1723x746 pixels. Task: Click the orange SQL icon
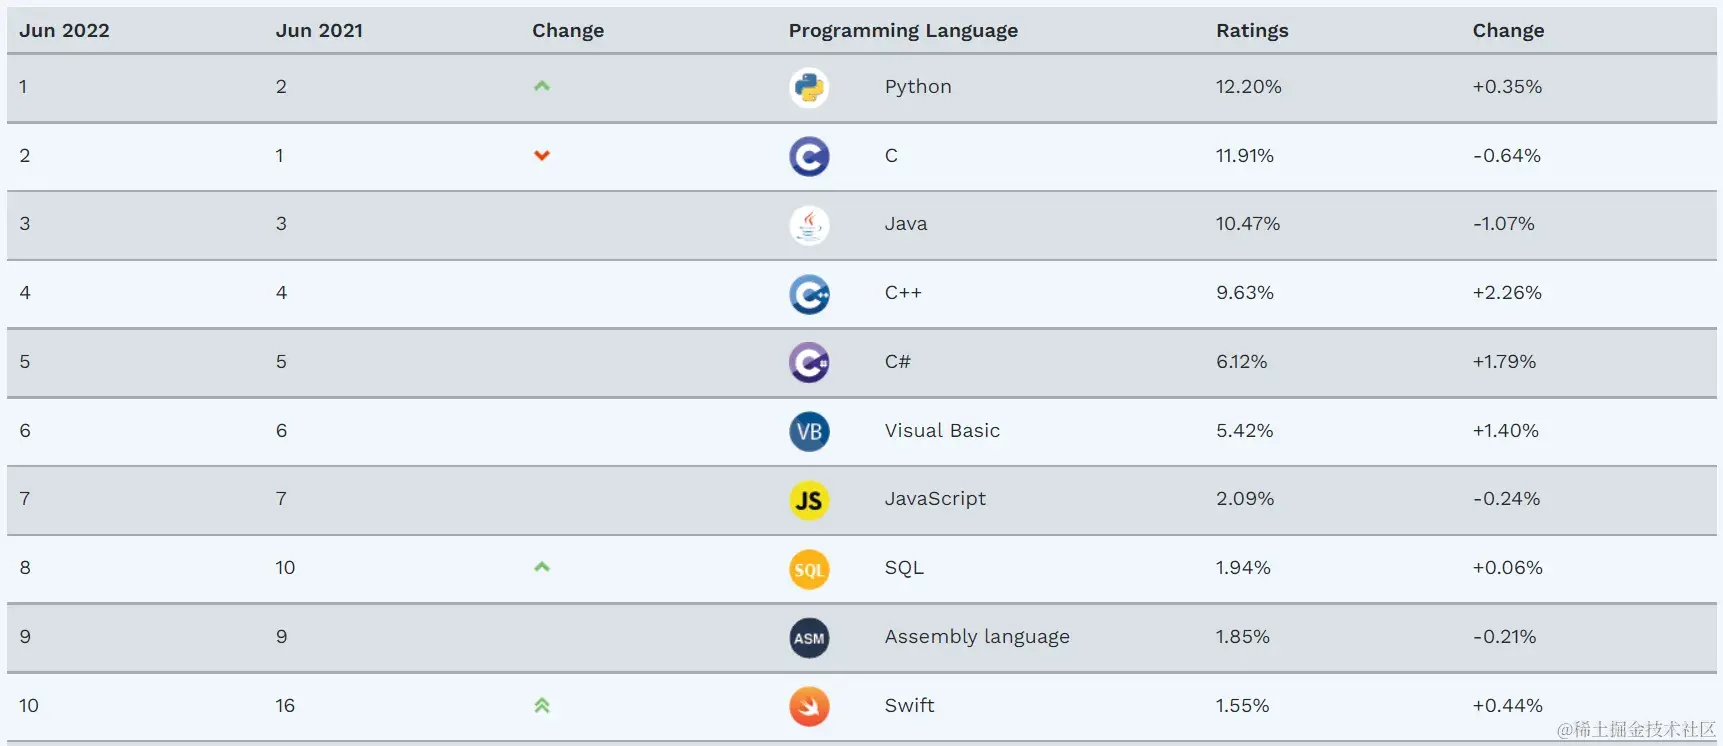pyautogui.click(x=809, y=569)
